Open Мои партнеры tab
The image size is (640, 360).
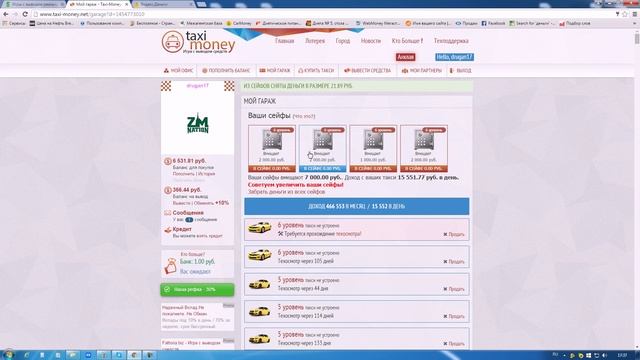coord(422,71)
